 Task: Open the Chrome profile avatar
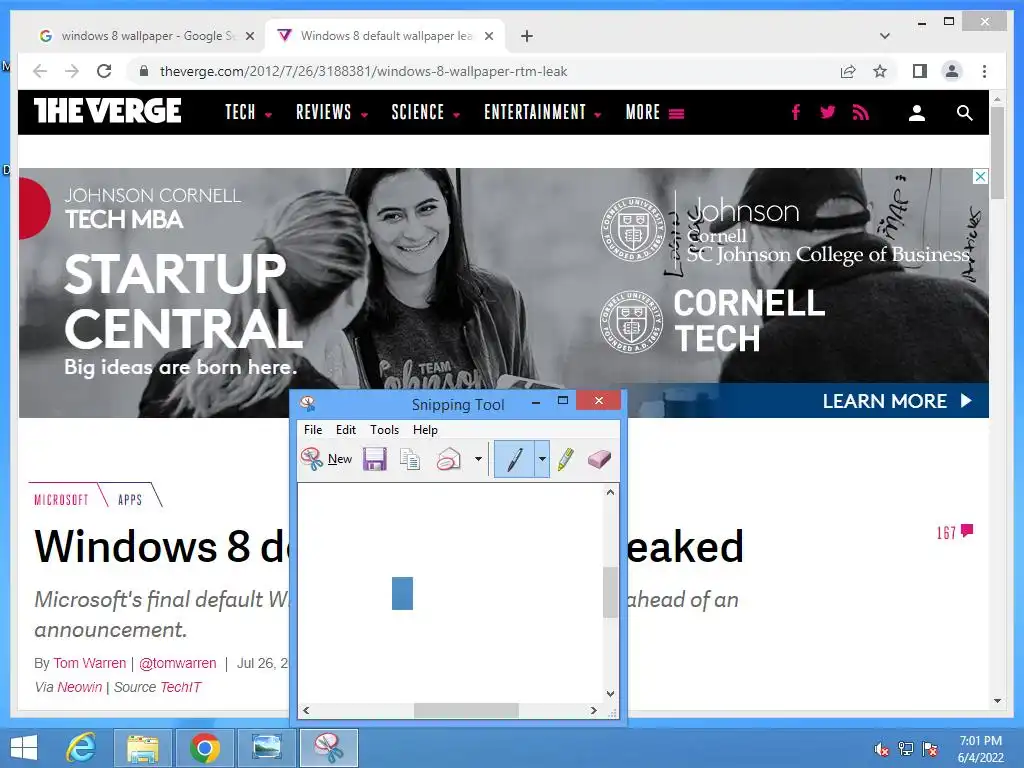point(952,71)
